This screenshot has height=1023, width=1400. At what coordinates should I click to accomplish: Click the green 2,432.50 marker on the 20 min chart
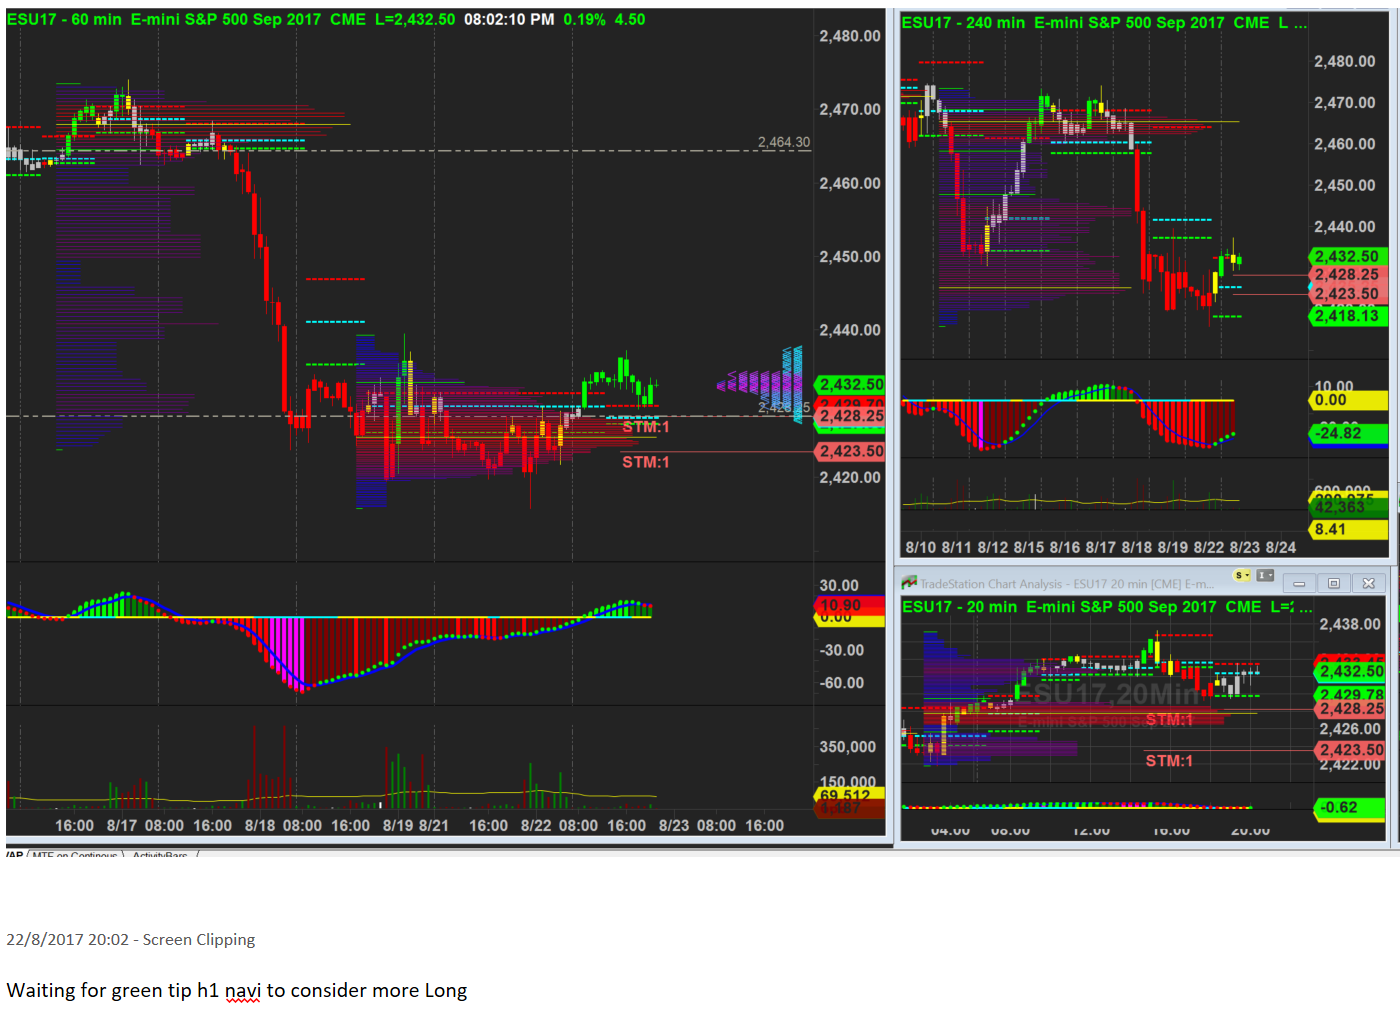coord(1351,671)
